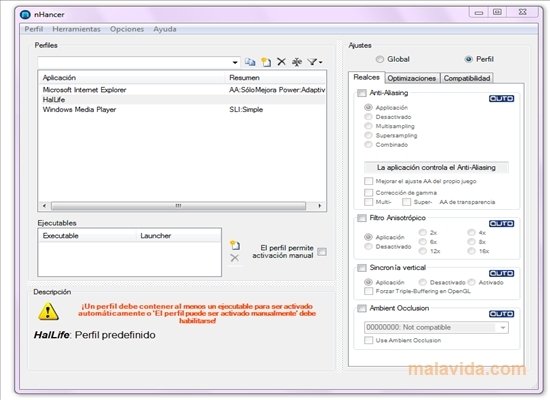Open the Opciones menu
Viewport: 550px width, 400px height.
point(127,29)
